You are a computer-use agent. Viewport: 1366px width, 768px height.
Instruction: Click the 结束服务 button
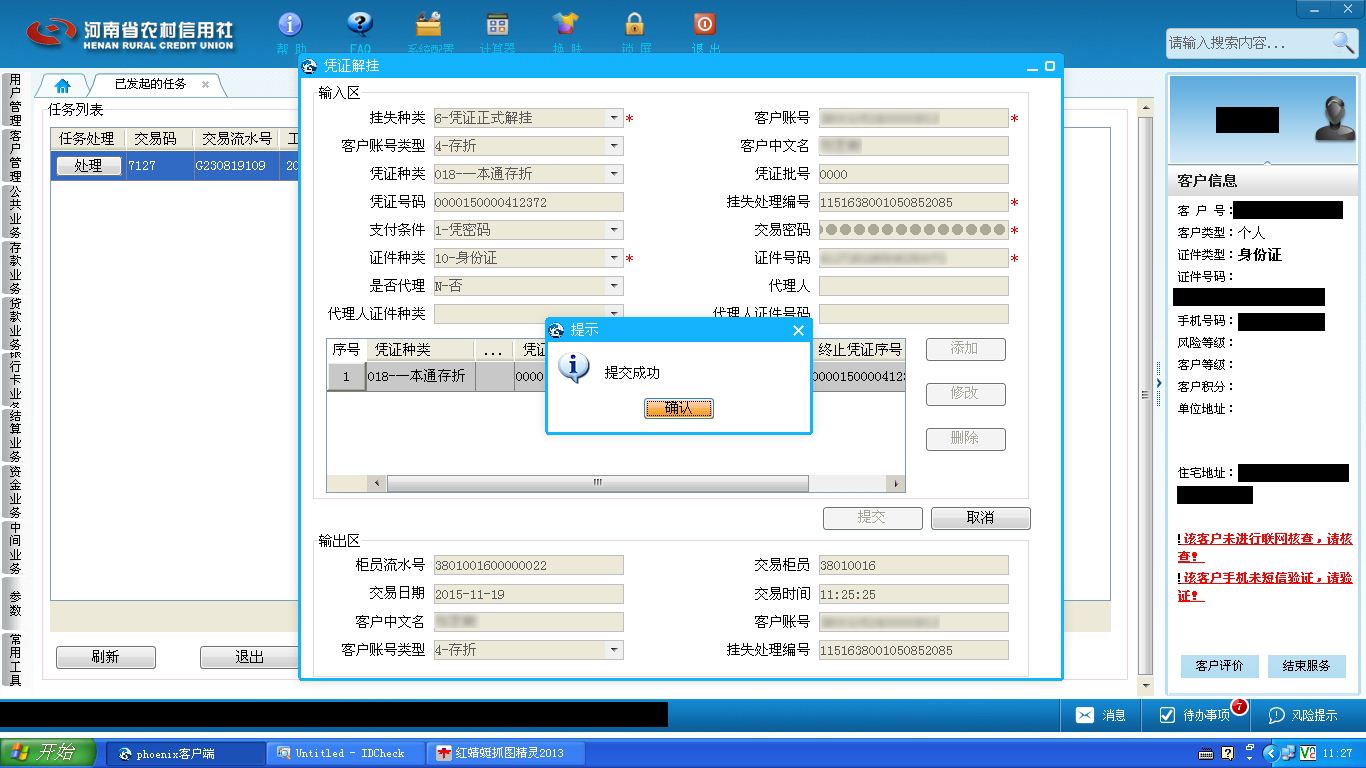point(1306,666)
